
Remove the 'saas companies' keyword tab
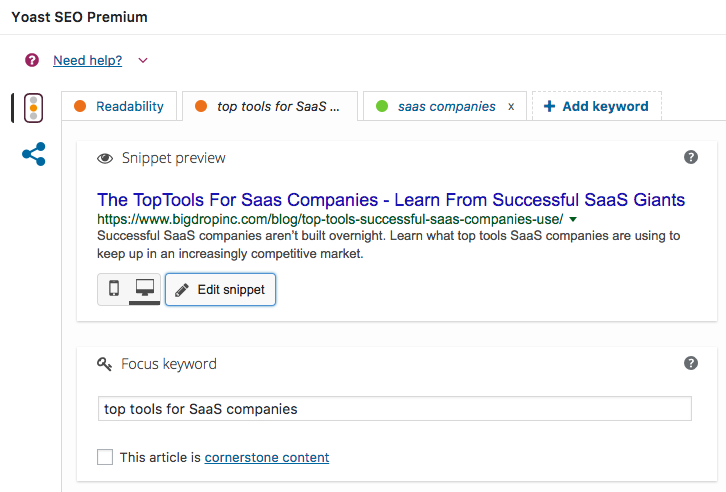point(511,107)
